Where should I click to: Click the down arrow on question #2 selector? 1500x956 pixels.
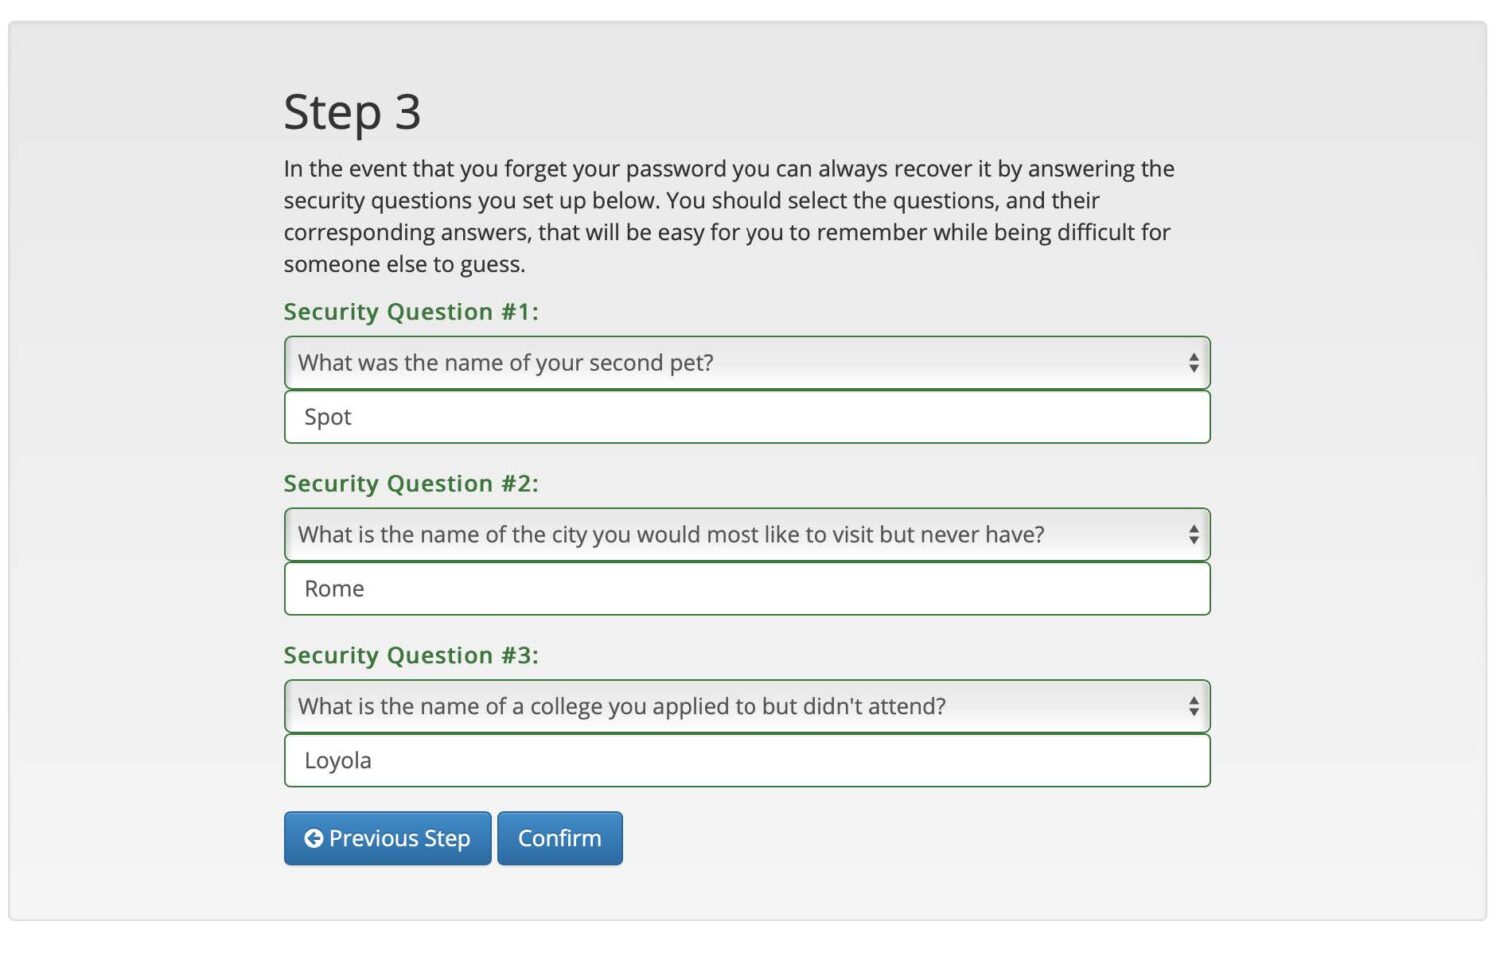pos(1193,541)
